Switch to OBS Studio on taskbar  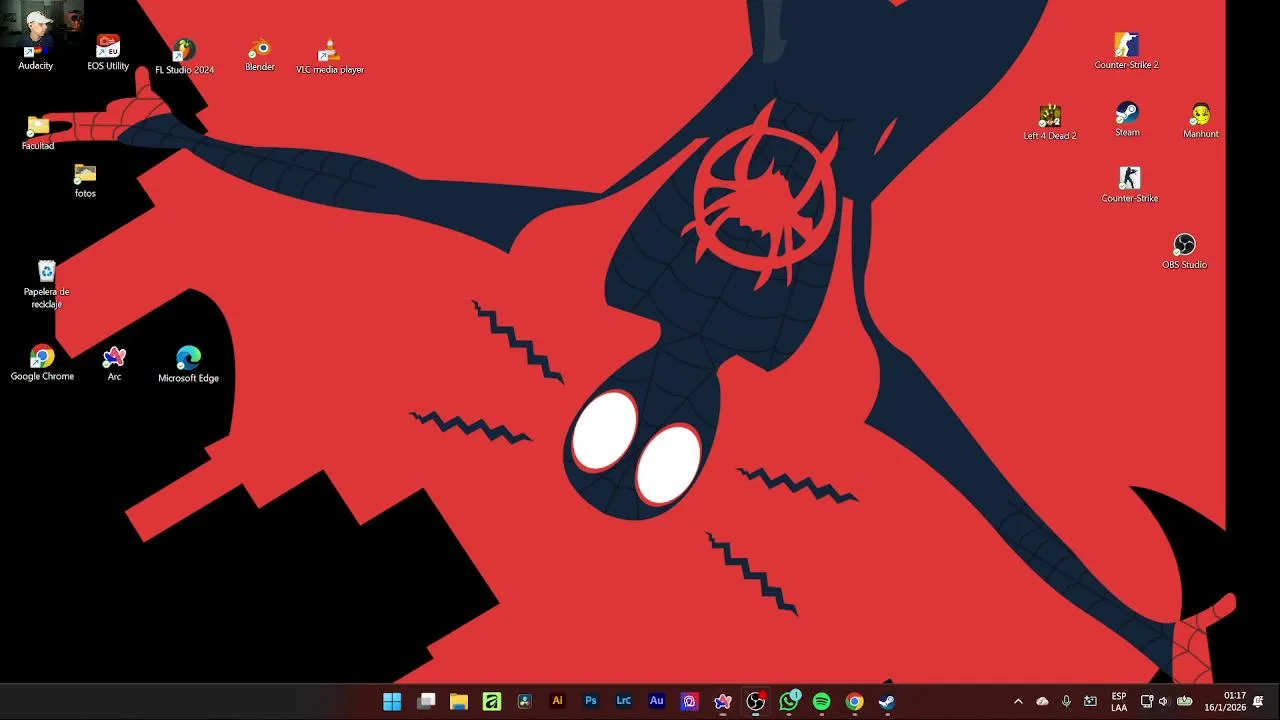[756, 702]
